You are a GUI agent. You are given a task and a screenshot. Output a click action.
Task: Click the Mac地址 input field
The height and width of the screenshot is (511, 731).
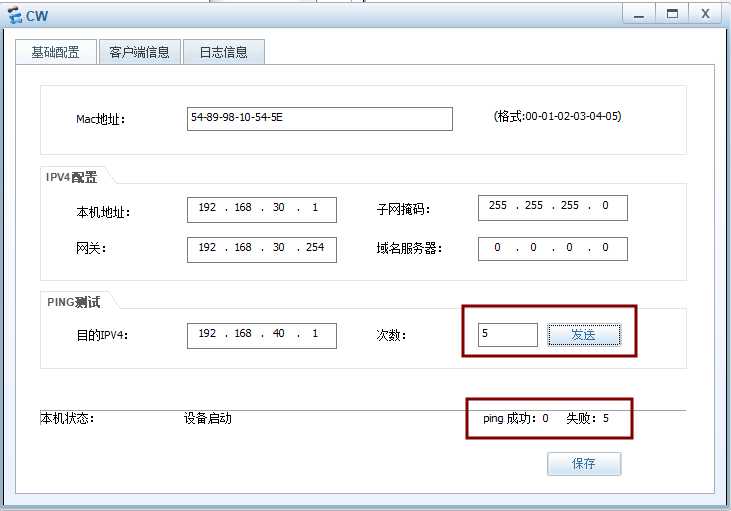tap(320, 119)
